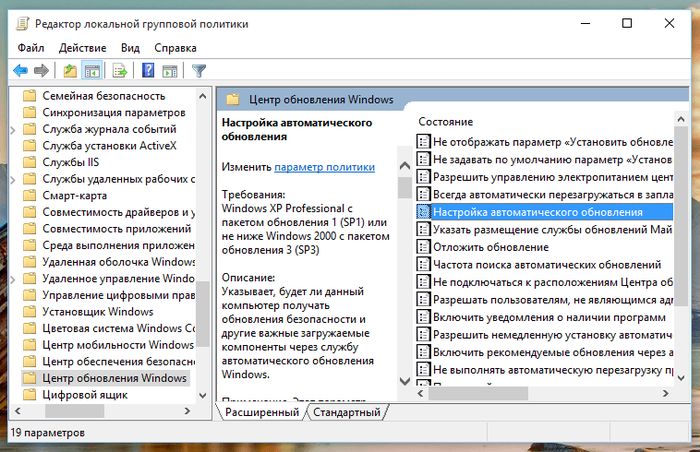
Task: Open Help via the question mark icon
Action: point(148,71)
